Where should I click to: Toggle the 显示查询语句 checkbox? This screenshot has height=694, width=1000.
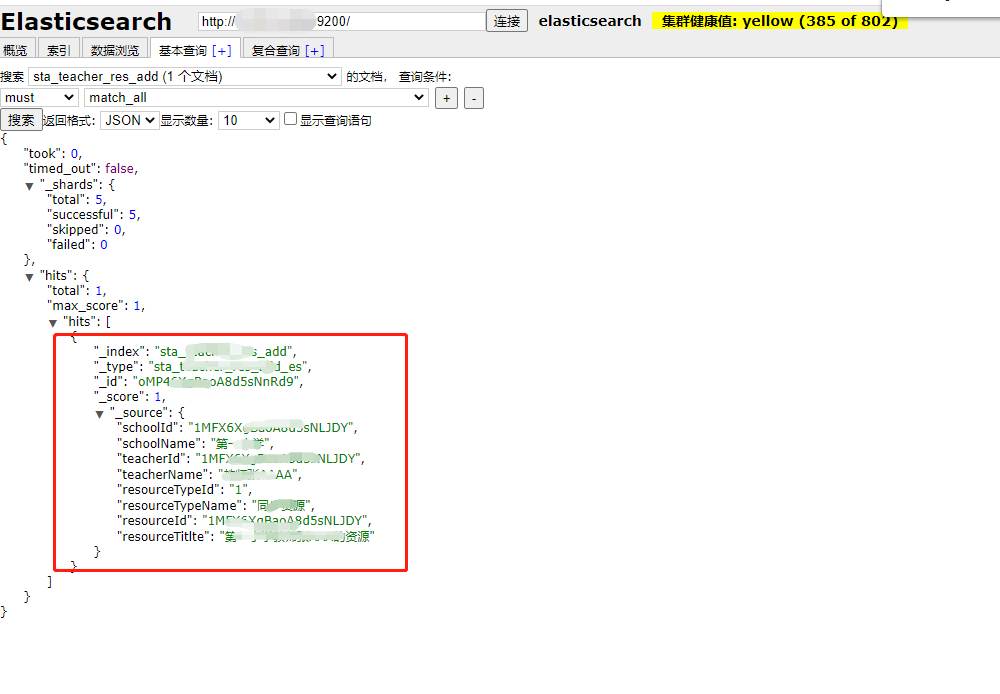[x=290, y=119]
